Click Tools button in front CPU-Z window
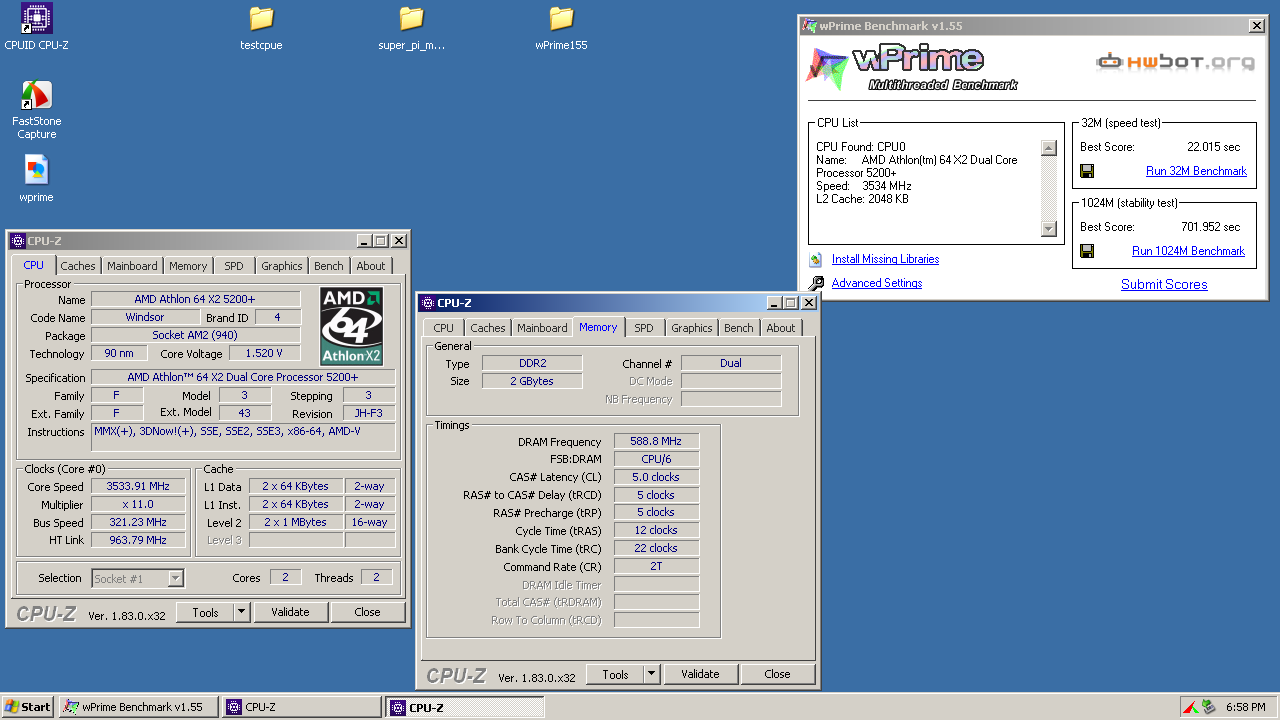 (x=615, y=674)
